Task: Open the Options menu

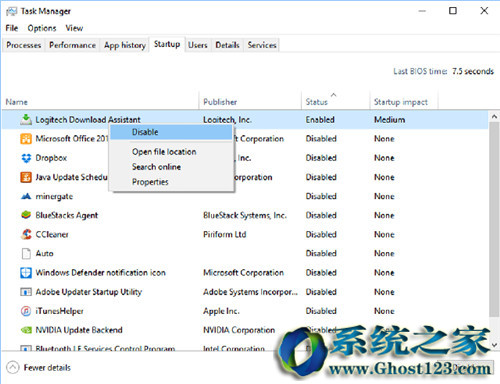Action: coord(42,28)
